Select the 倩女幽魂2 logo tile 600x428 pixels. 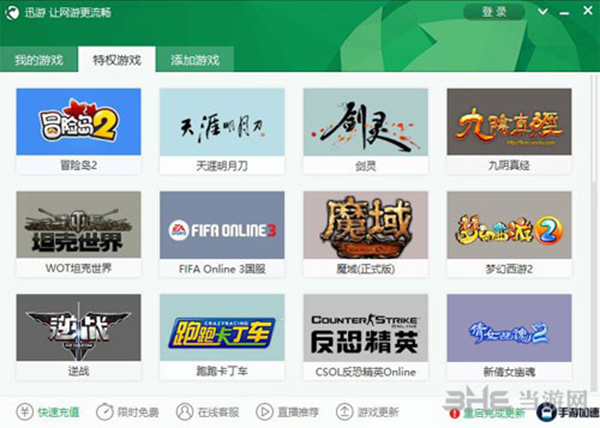point(509,327)
